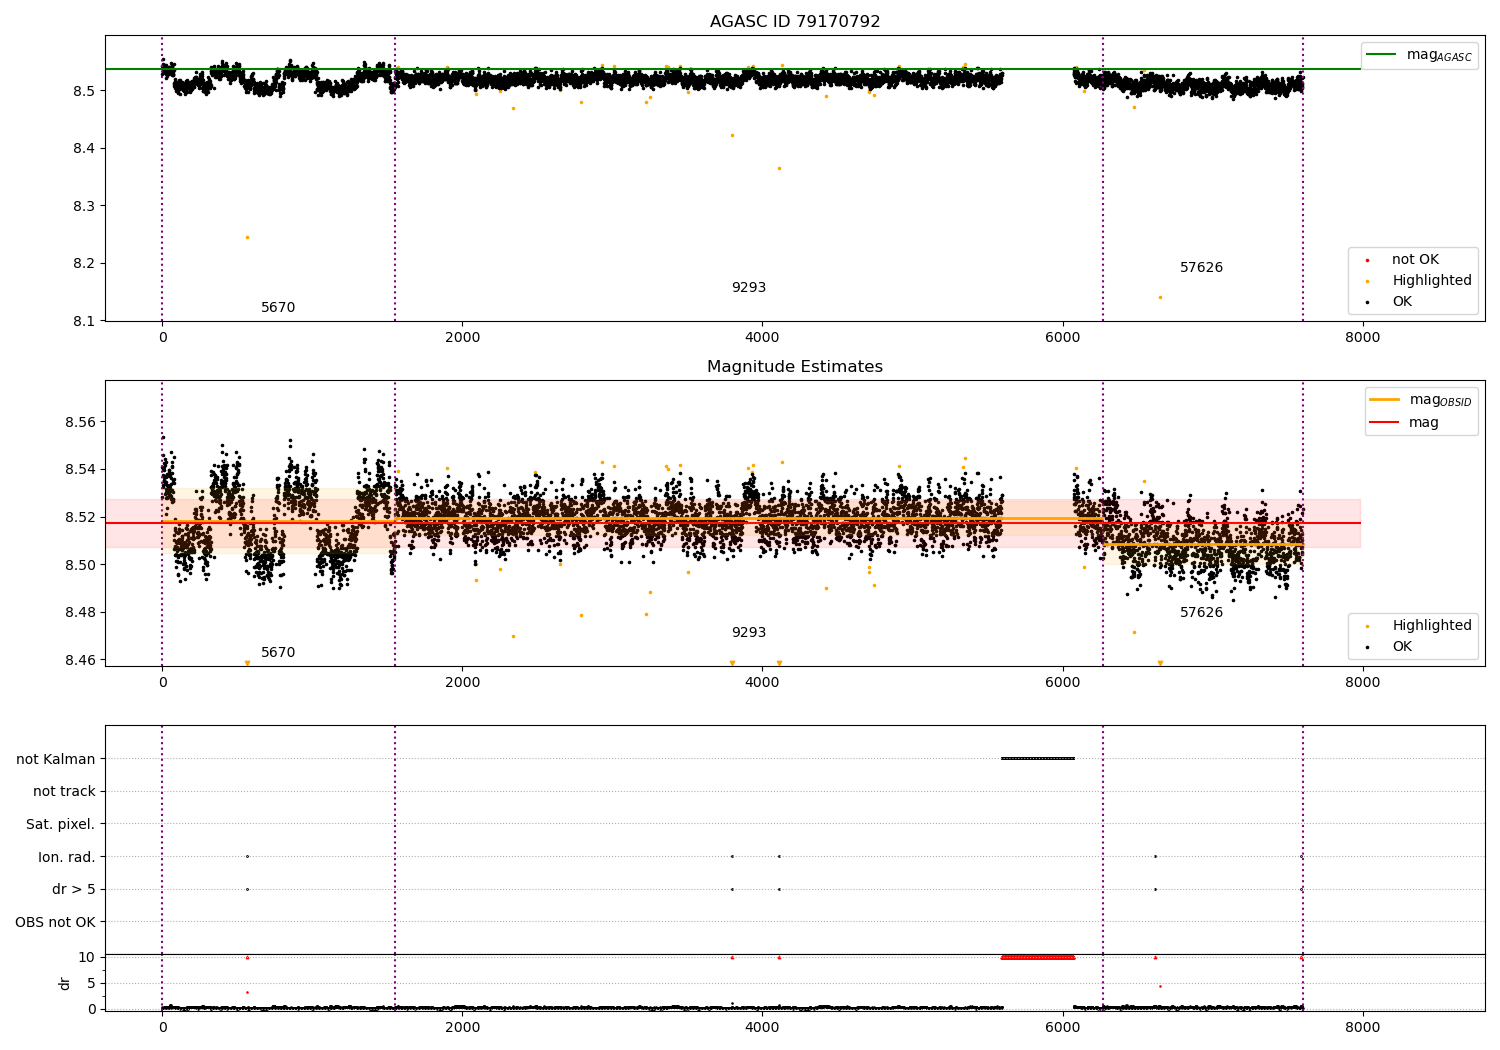
Task: Click the 'AGASC ID 79170792' plot title
Action: [x=795, y=22]
